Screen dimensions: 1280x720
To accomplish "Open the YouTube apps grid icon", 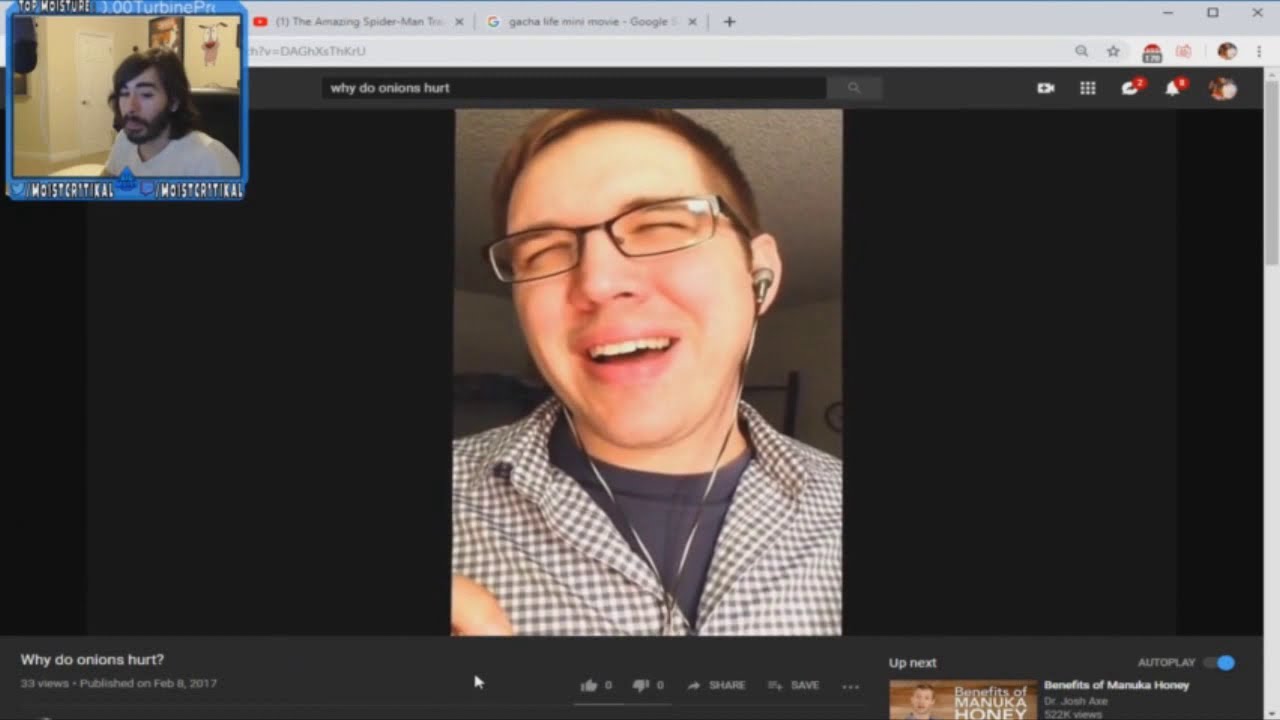I will pos(1088,88).
